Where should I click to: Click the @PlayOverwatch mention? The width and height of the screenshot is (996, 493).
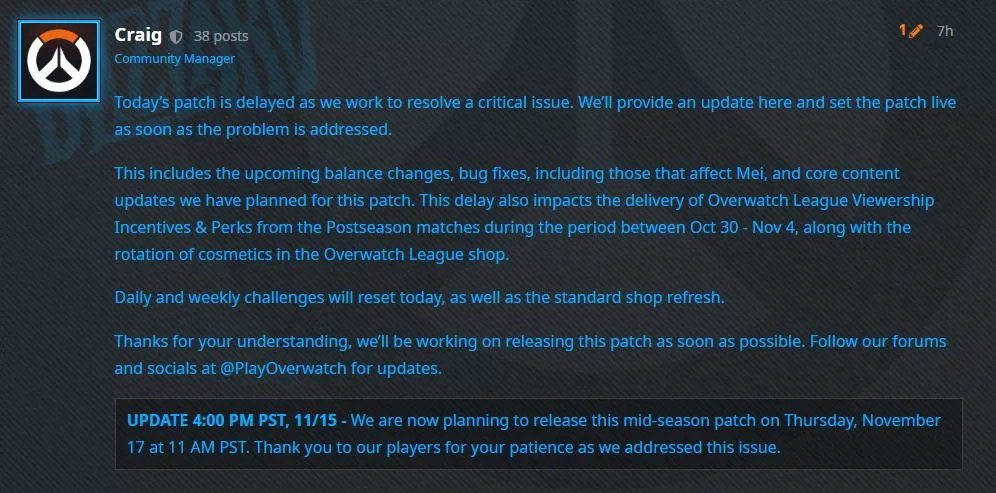point(283,369)
